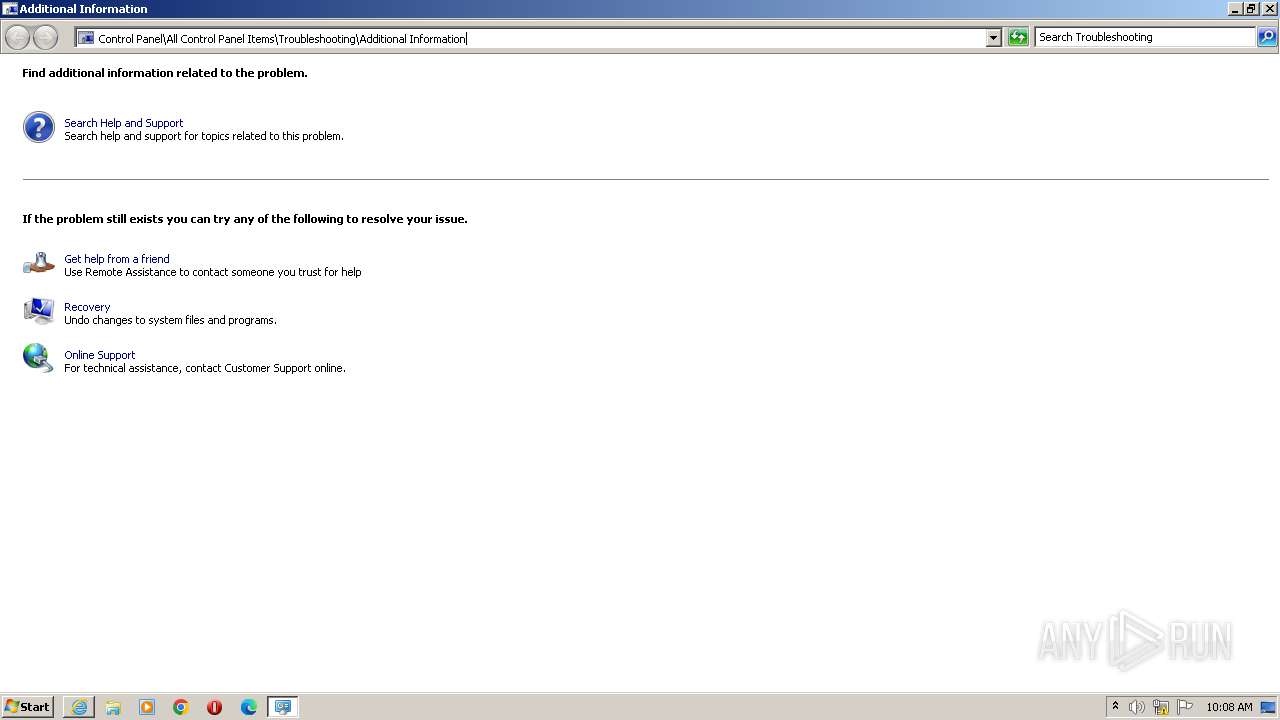This screenshot has width=1280, height=720.
Task: Click the Control Panel icon in address bar
Action: click(86, 38)
